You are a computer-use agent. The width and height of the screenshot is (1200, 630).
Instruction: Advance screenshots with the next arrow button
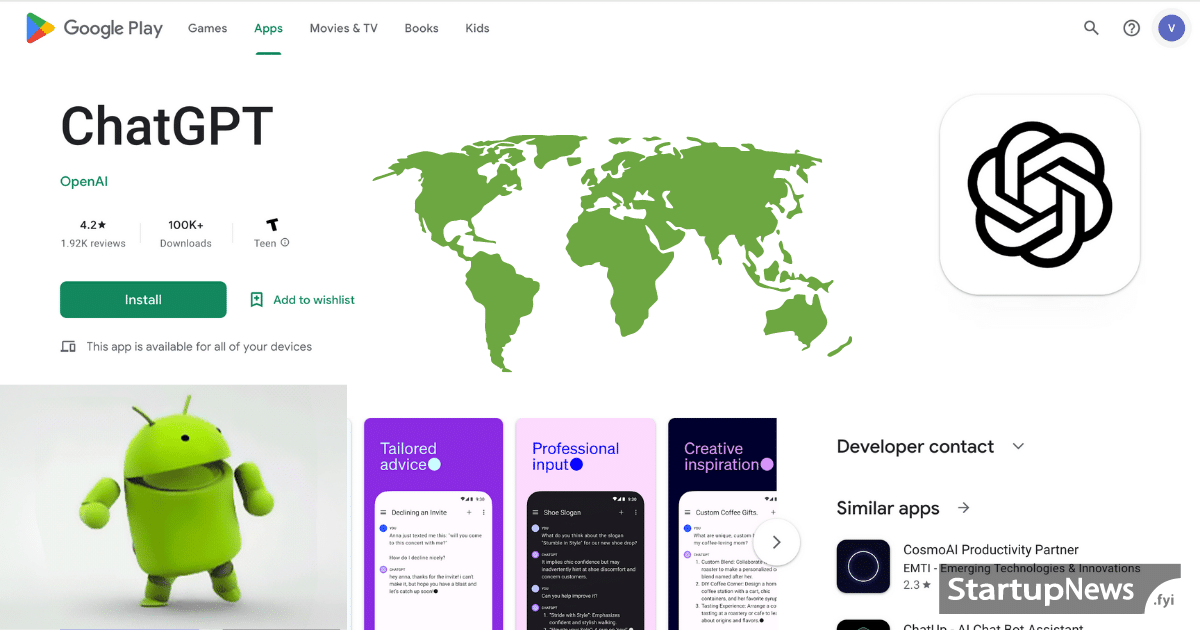tap(776, 543)
